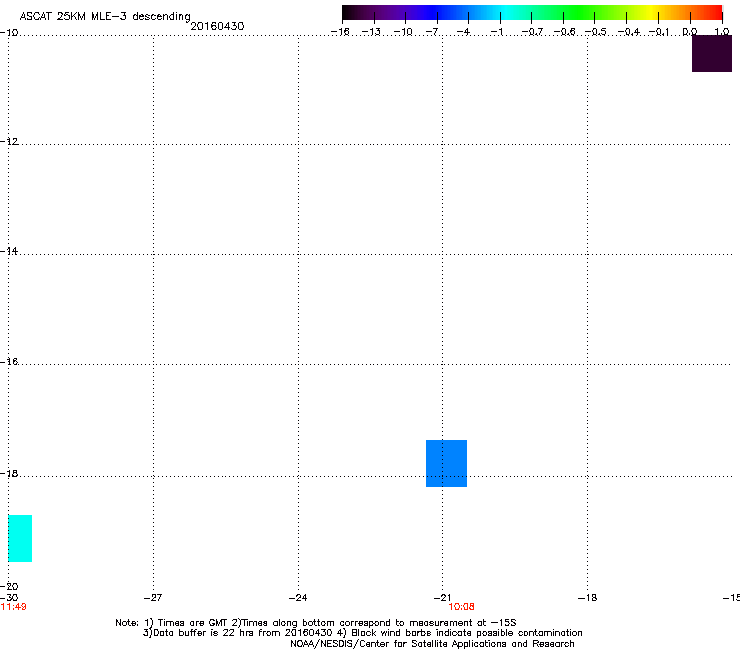The height and width of the screenshot is (650, 740).
Task: Click color scale value -13
Action: coord(371,32)
